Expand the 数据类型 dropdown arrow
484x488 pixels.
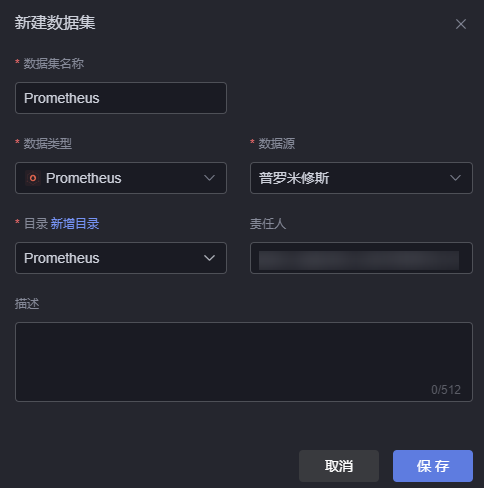[209, 178]
